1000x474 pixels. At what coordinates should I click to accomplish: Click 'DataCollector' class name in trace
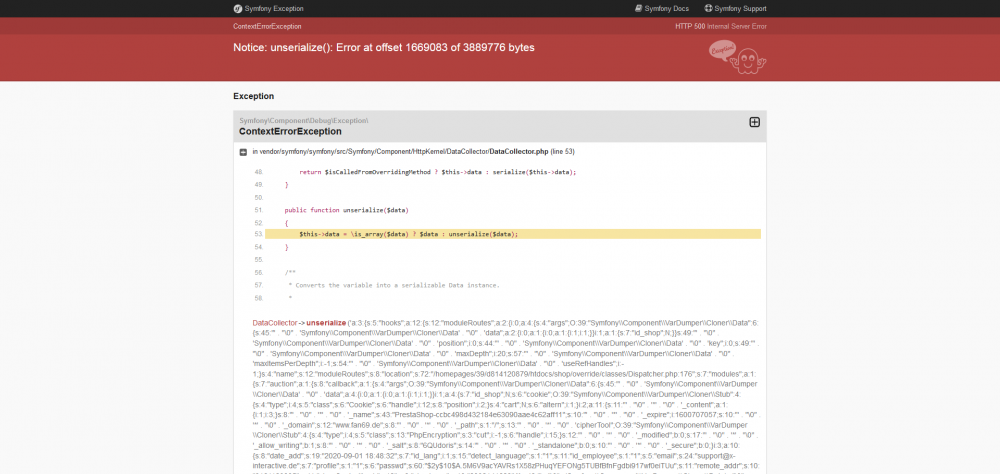coord(275,323)
